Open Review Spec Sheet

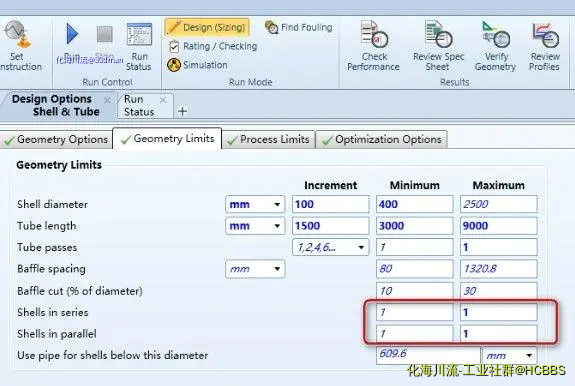438,46
